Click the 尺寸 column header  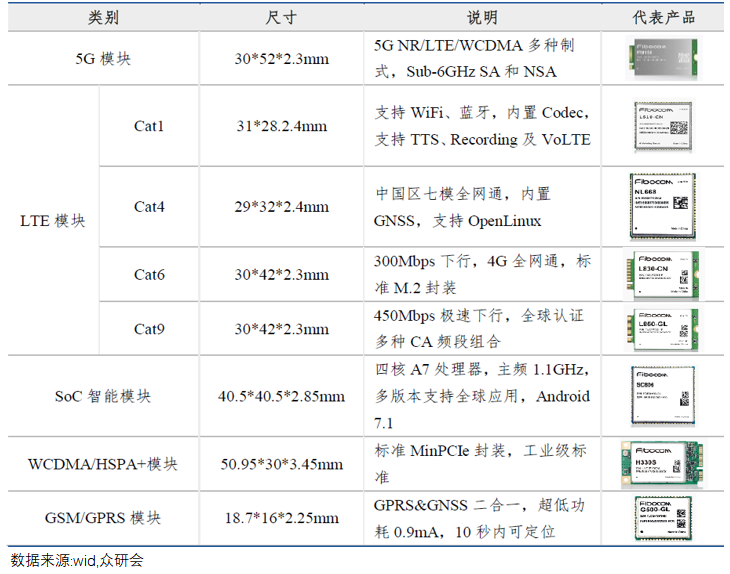(x=281, y=18)
